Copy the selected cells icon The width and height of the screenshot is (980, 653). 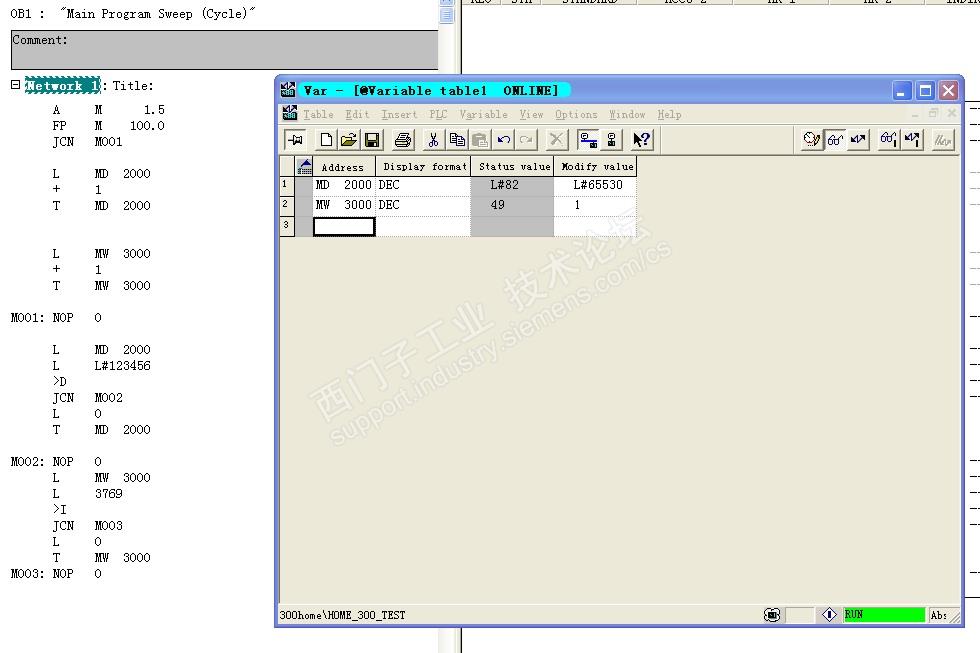[x=457, y=139]
